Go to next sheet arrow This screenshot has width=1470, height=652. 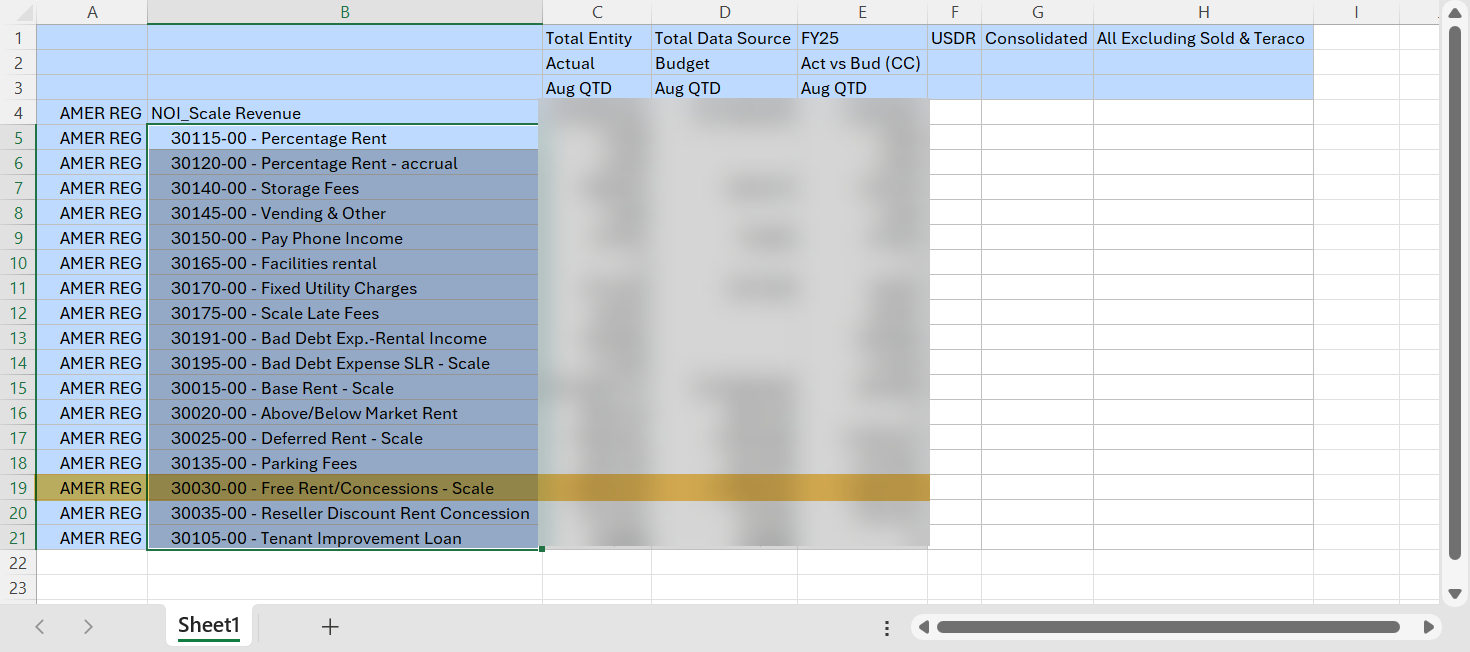88,627
